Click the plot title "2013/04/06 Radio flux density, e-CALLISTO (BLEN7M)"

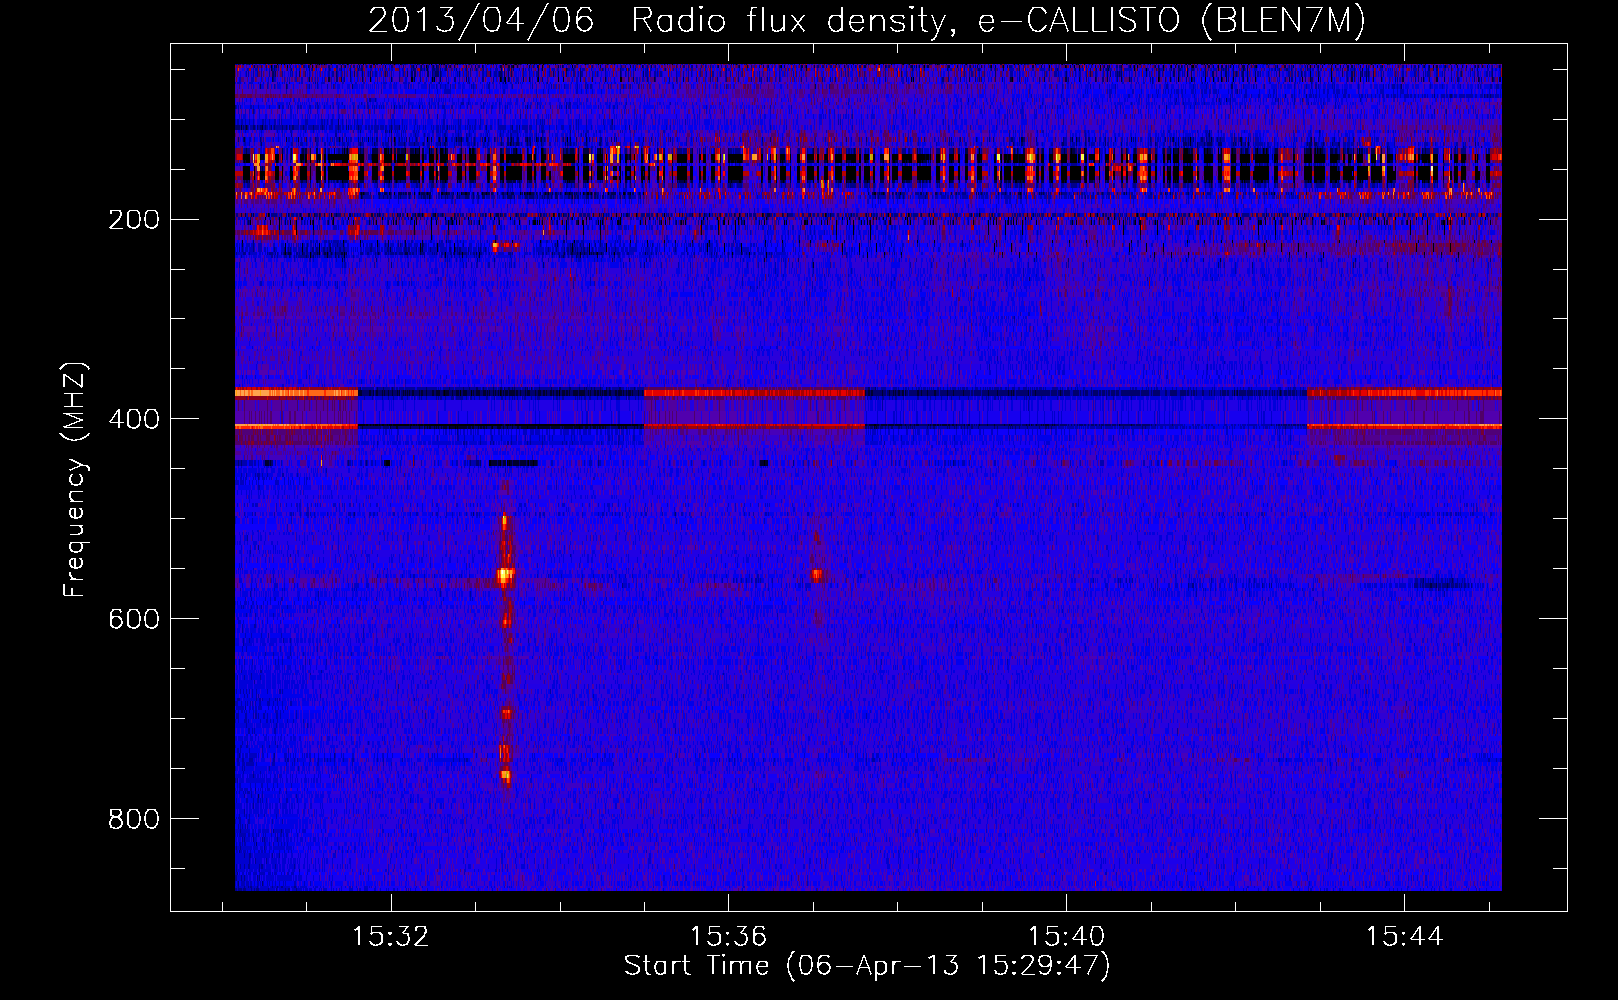pyautogui.click(x=867, y=21)
